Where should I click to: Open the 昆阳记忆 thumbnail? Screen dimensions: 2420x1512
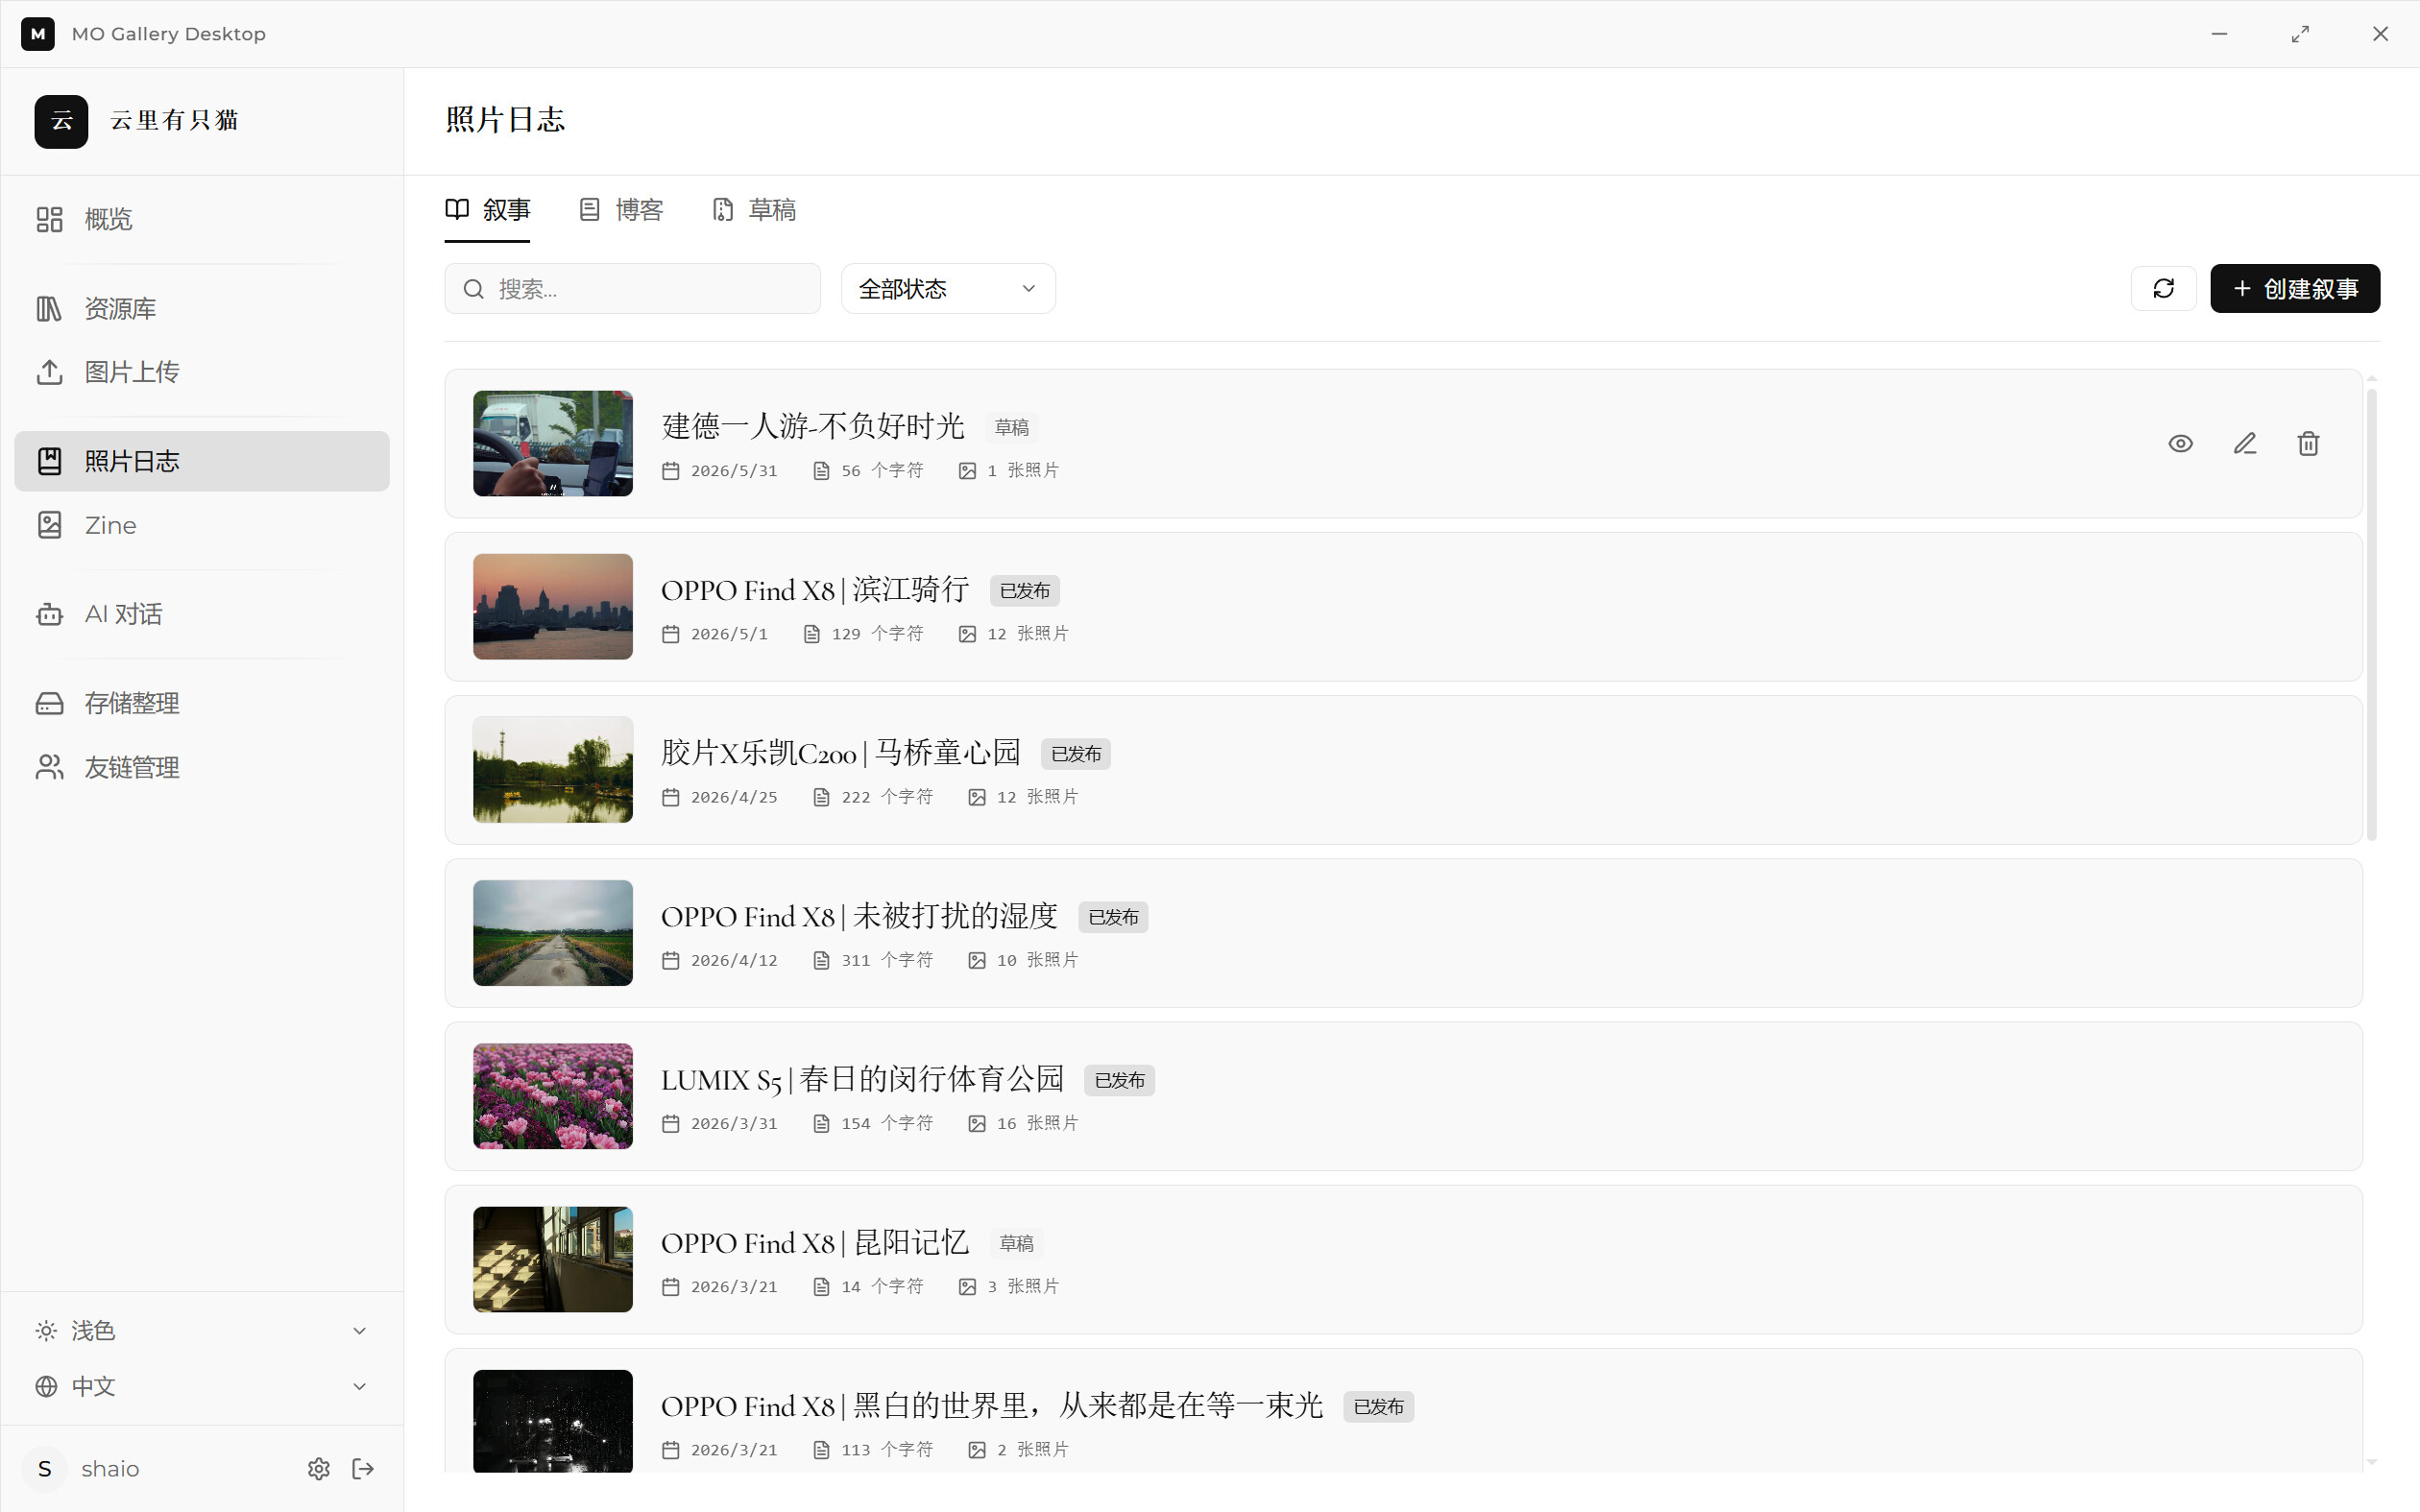553,1258
